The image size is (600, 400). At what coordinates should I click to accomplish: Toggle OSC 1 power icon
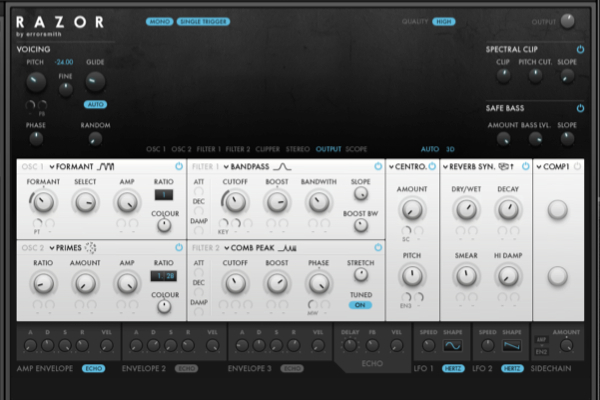[x=179, y=167]
